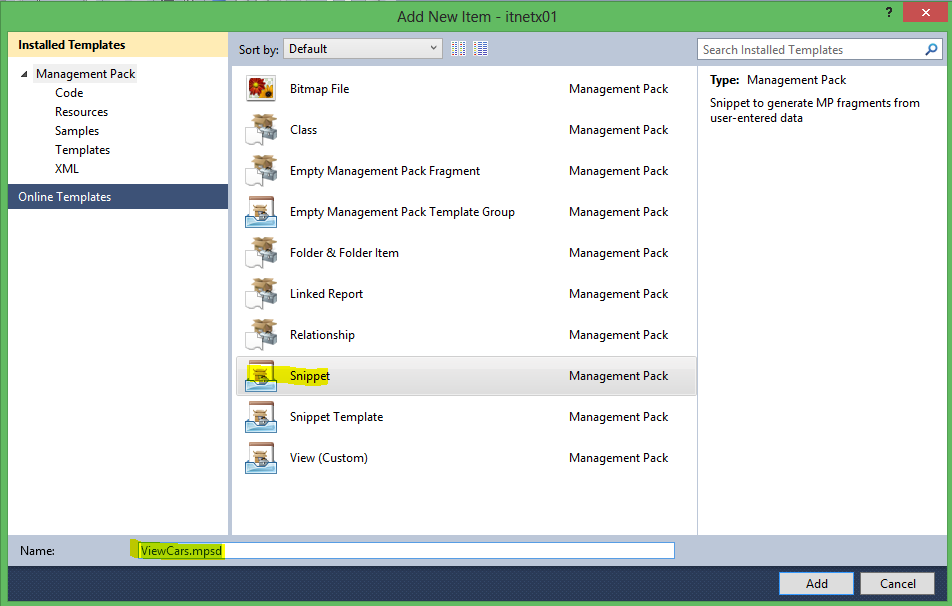Click the Linked Report template icon

tap(261, 294)
